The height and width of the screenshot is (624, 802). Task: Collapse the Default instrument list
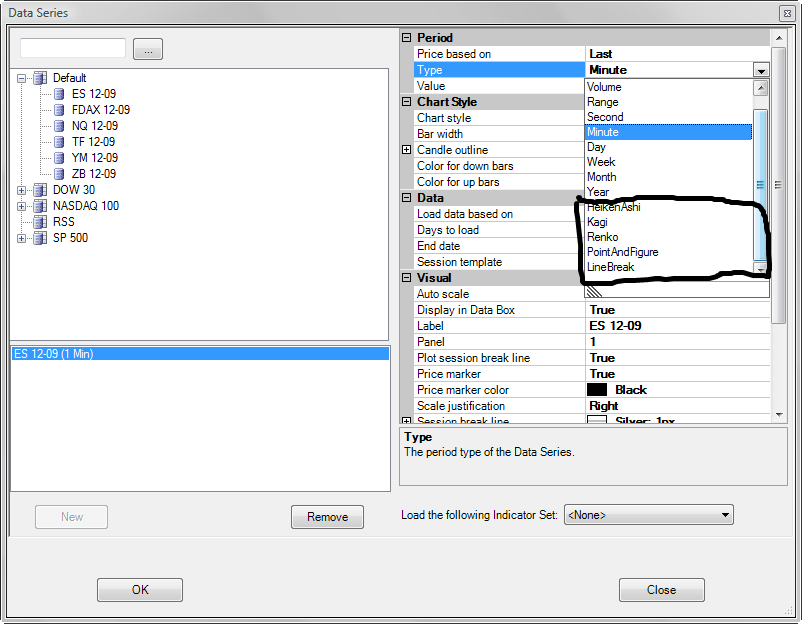(21, 79)
